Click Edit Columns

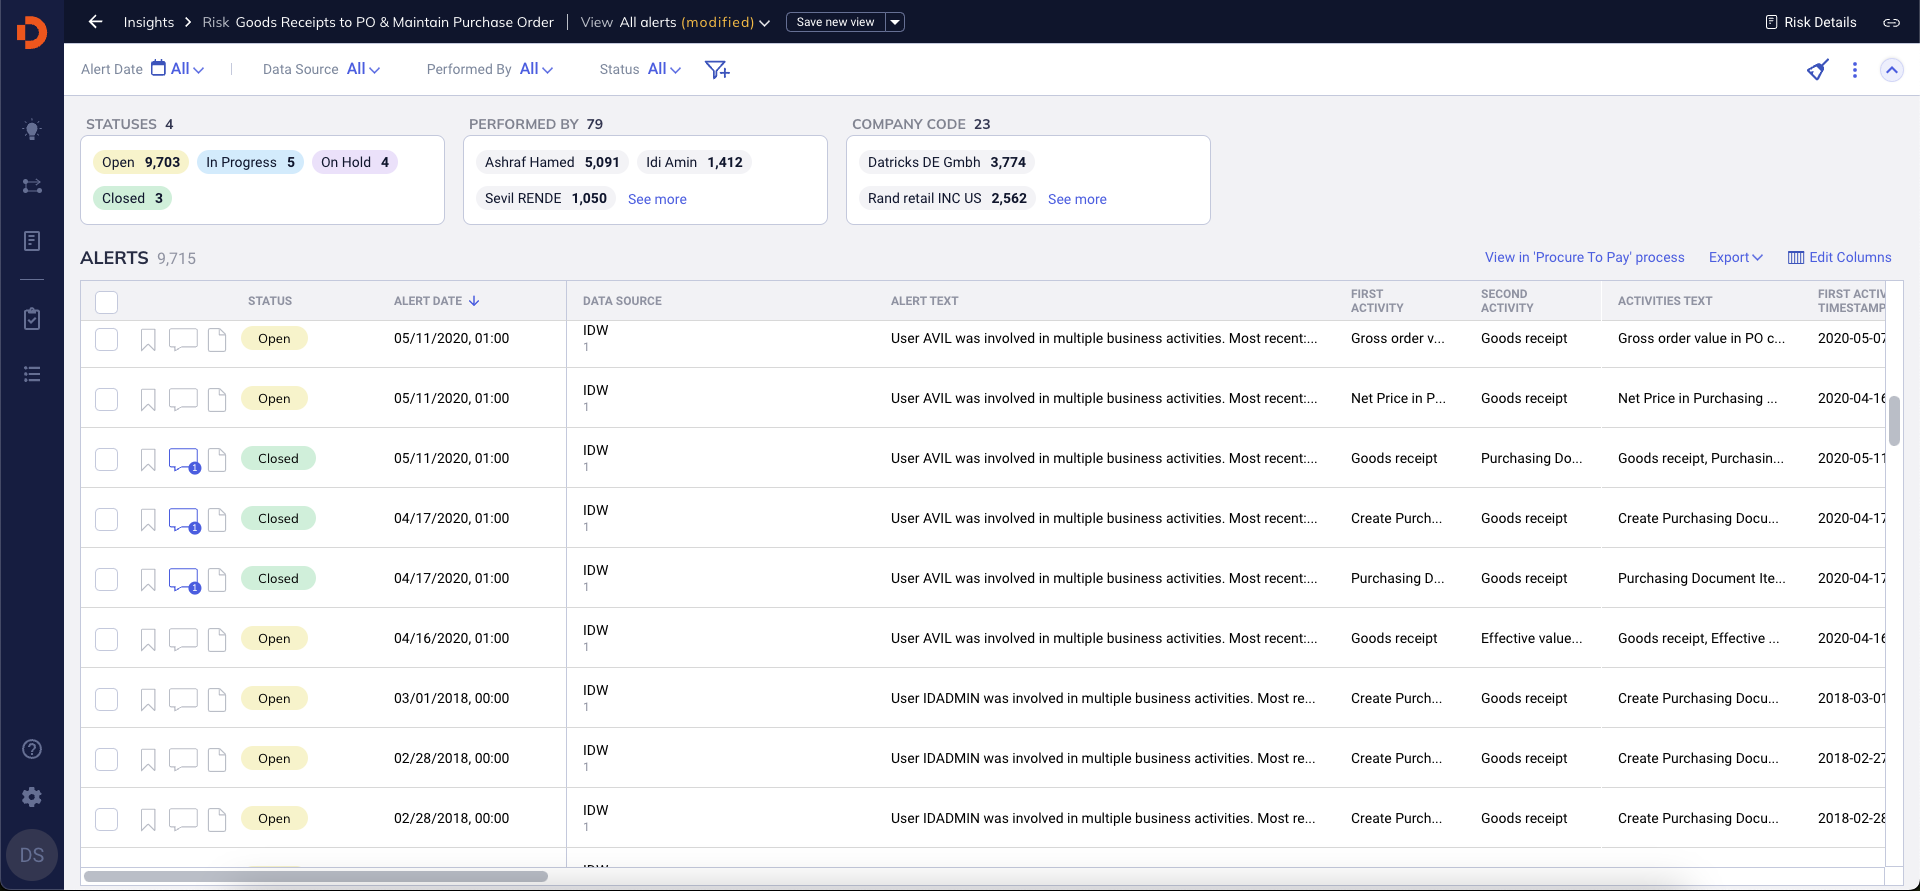coord(1840,257)
